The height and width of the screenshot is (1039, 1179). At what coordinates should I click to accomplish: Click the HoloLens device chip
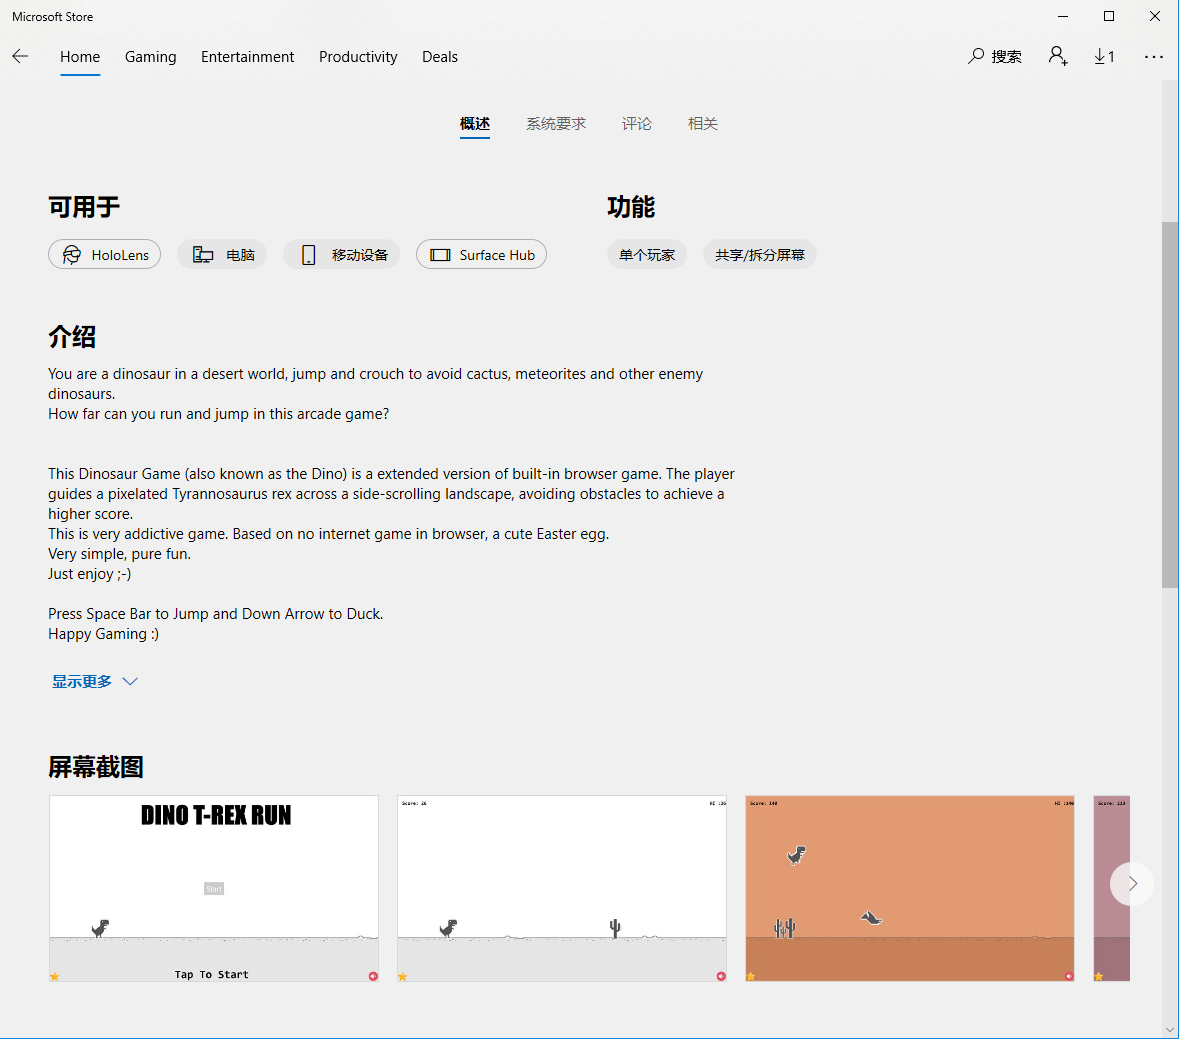point(105,255)
